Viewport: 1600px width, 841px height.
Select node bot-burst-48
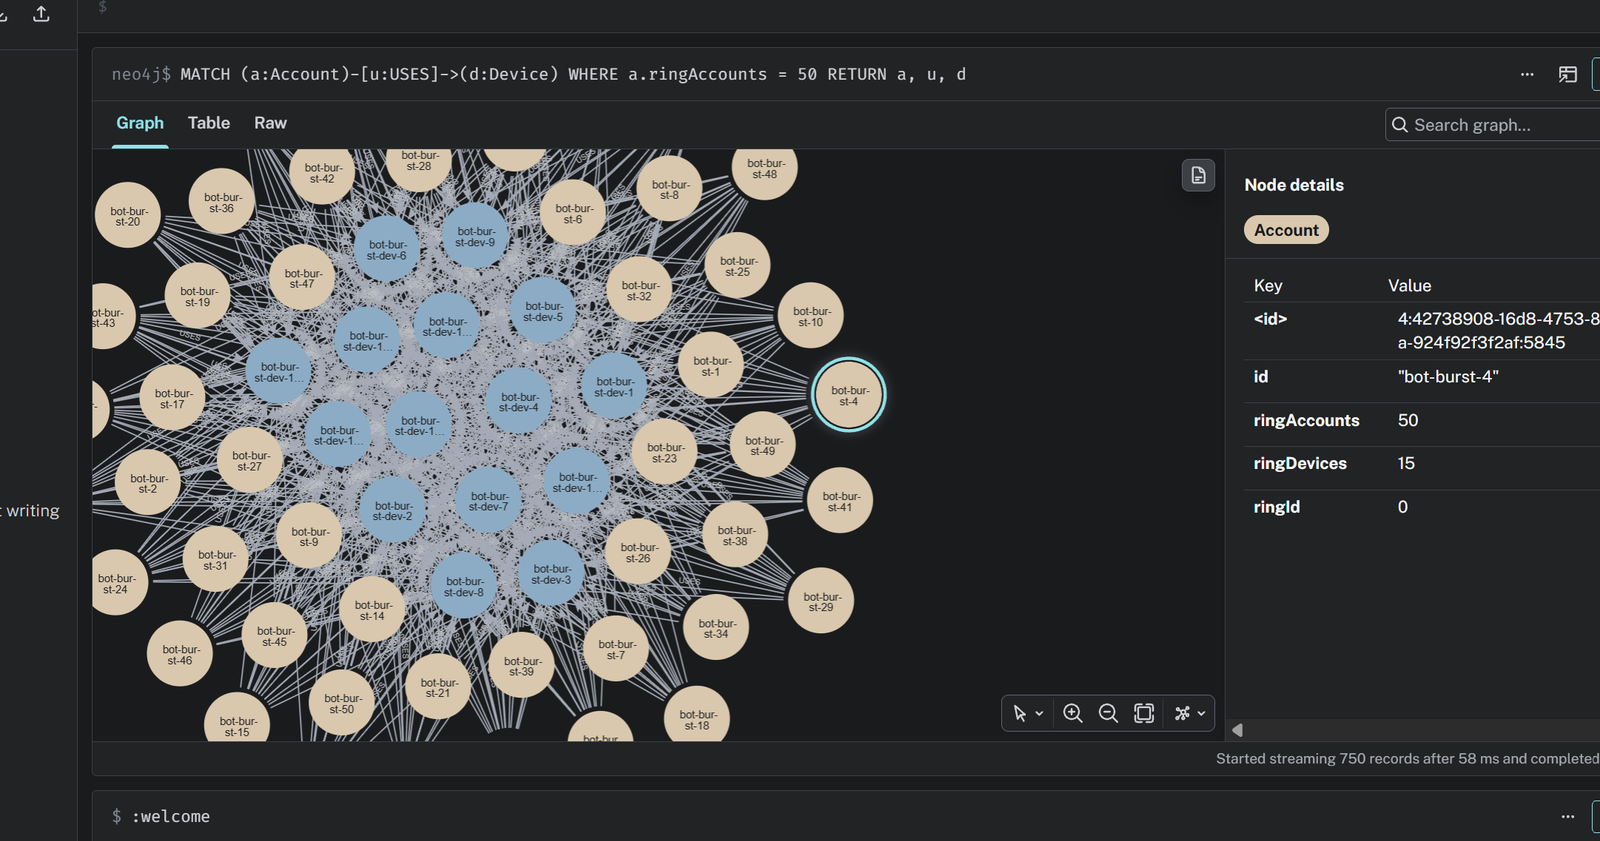(765, 168)
